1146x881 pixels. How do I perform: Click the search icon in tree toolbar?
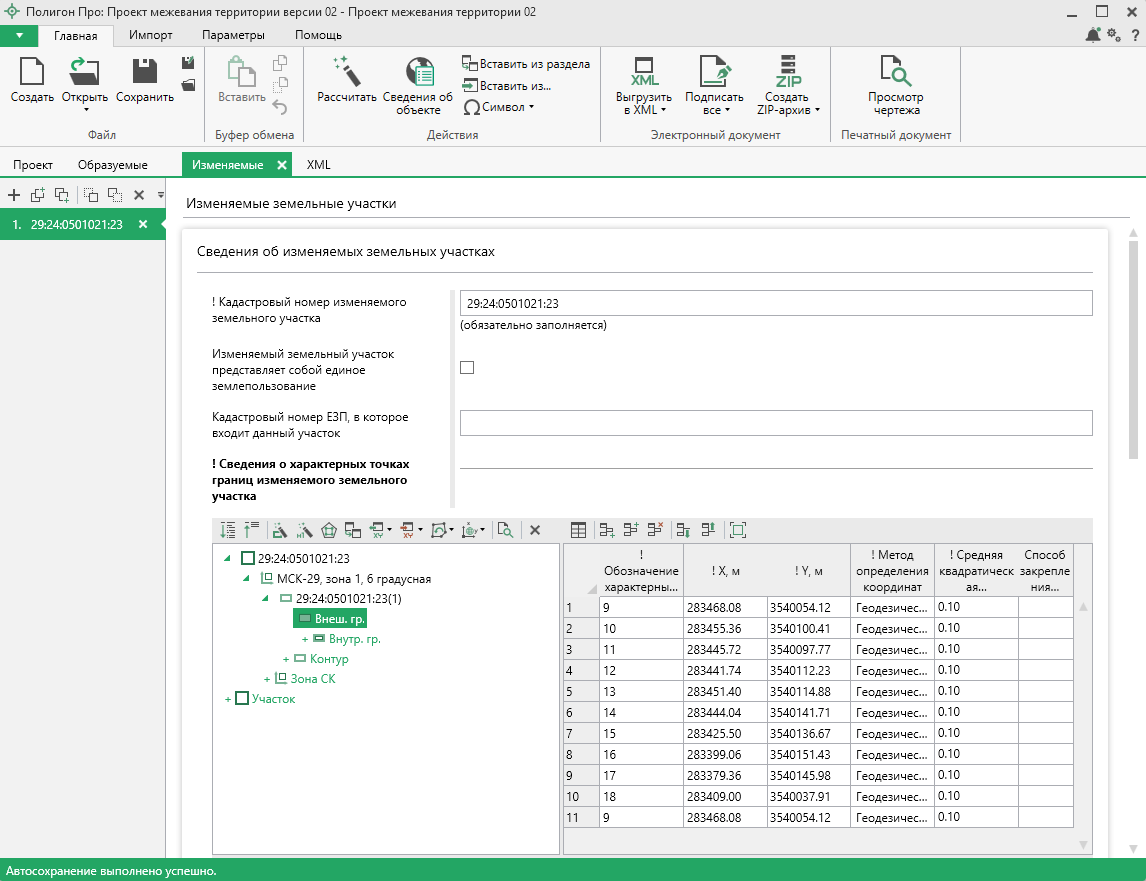point(505,530)
